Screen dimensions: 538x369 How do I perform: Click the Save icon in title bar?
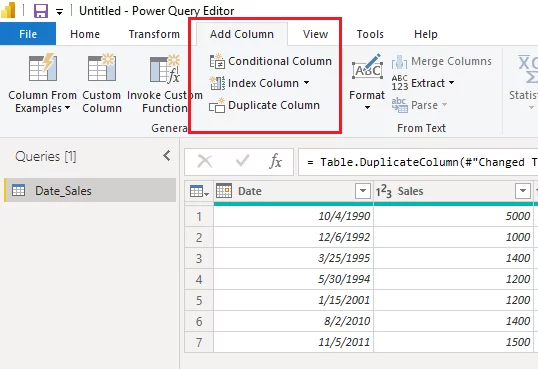[40, 11]
